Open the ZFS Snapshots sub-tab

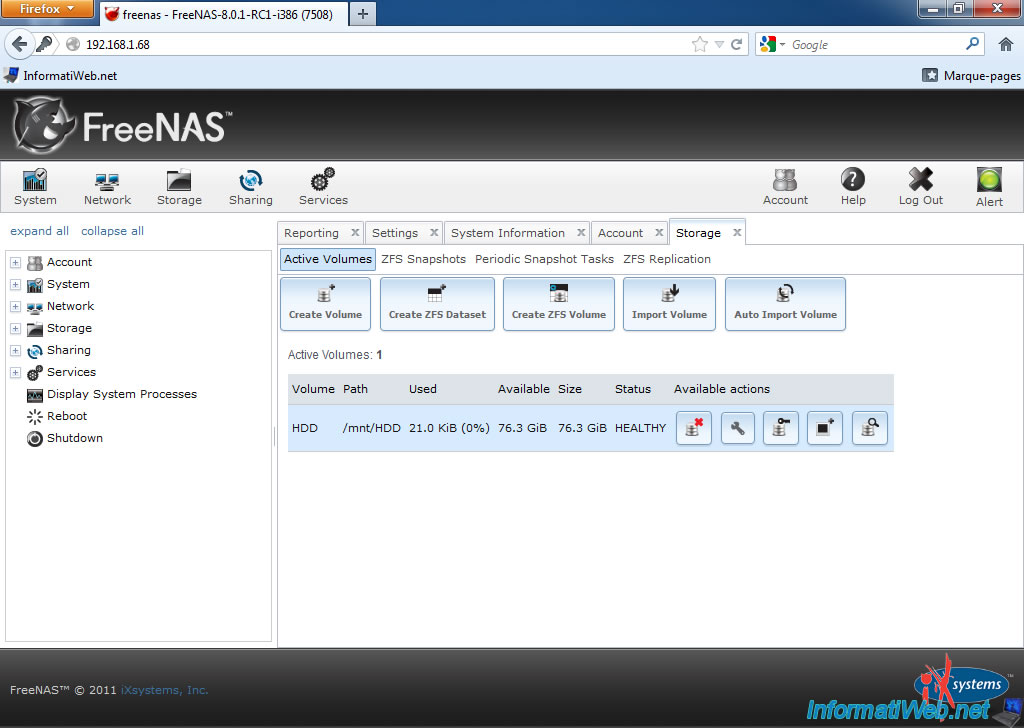(x=423, y=259)
